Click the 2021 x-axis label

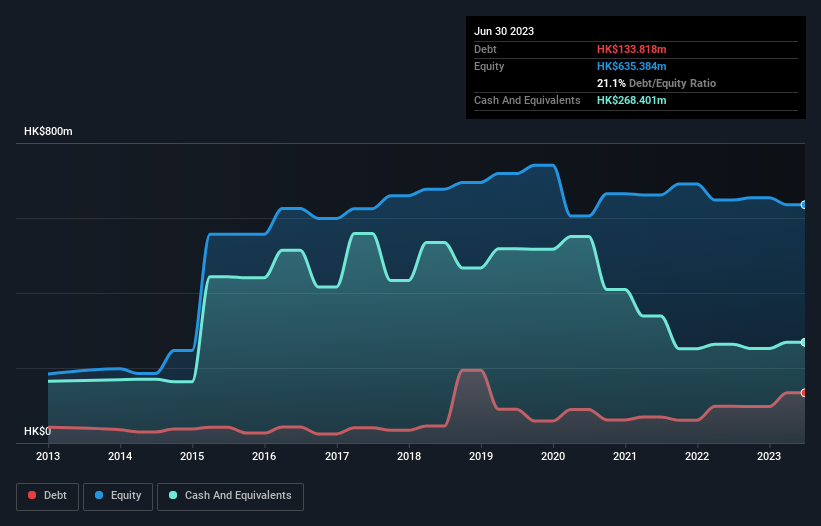(625, 456)
